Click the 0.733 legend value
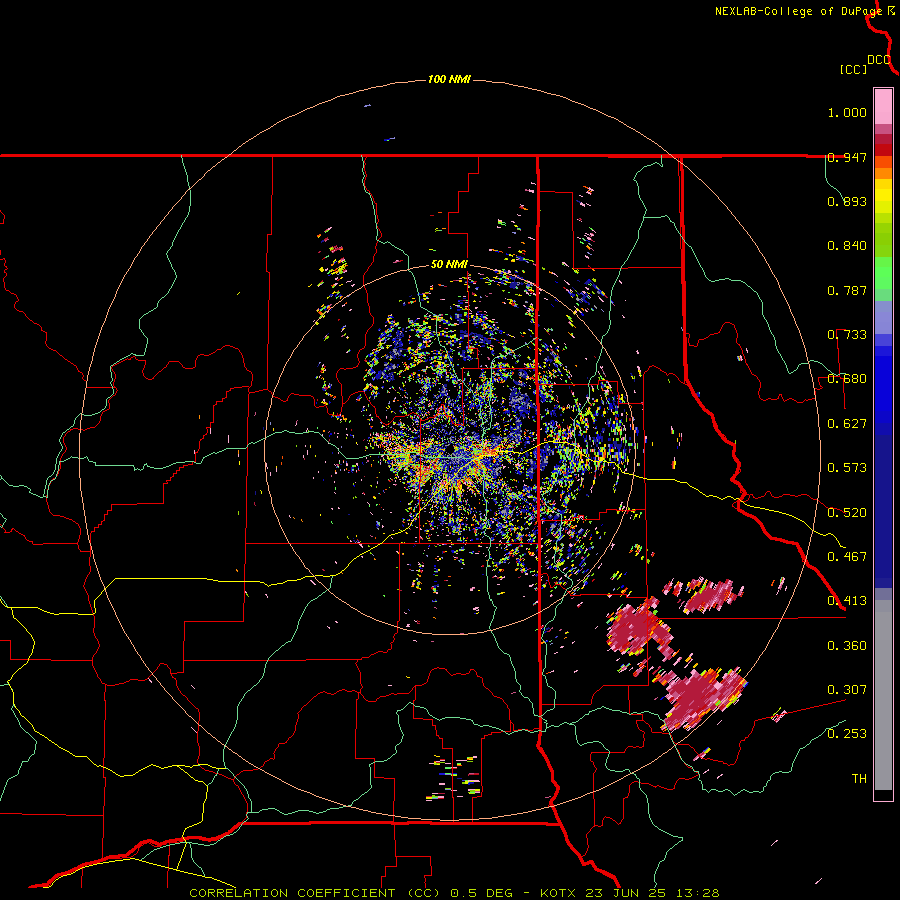Screen dimensions: 900x900 coord(847,335)
